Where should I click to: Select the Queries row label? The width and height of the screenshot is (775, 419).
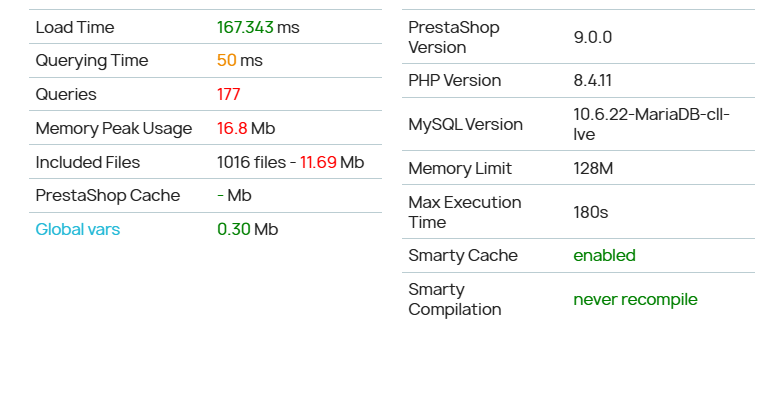coord(66,94)
